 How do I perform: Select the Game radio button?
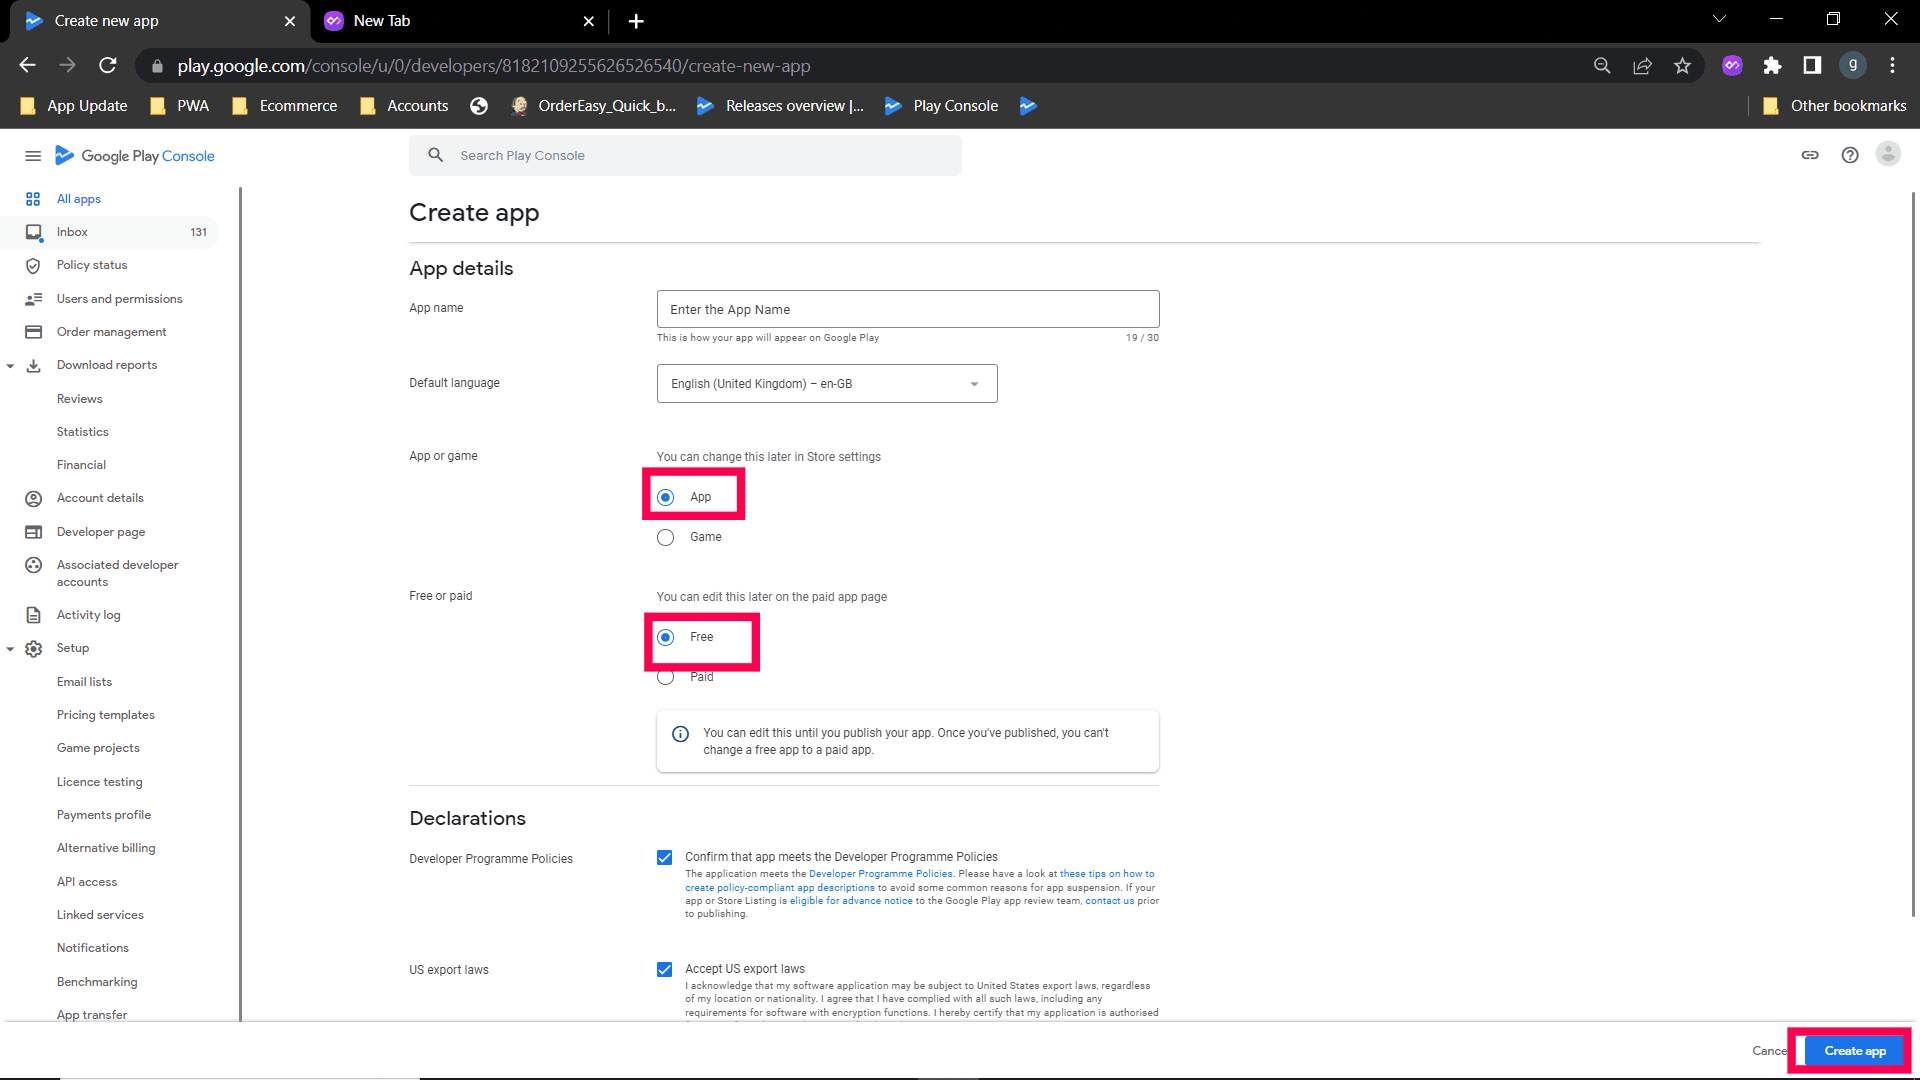666,538
